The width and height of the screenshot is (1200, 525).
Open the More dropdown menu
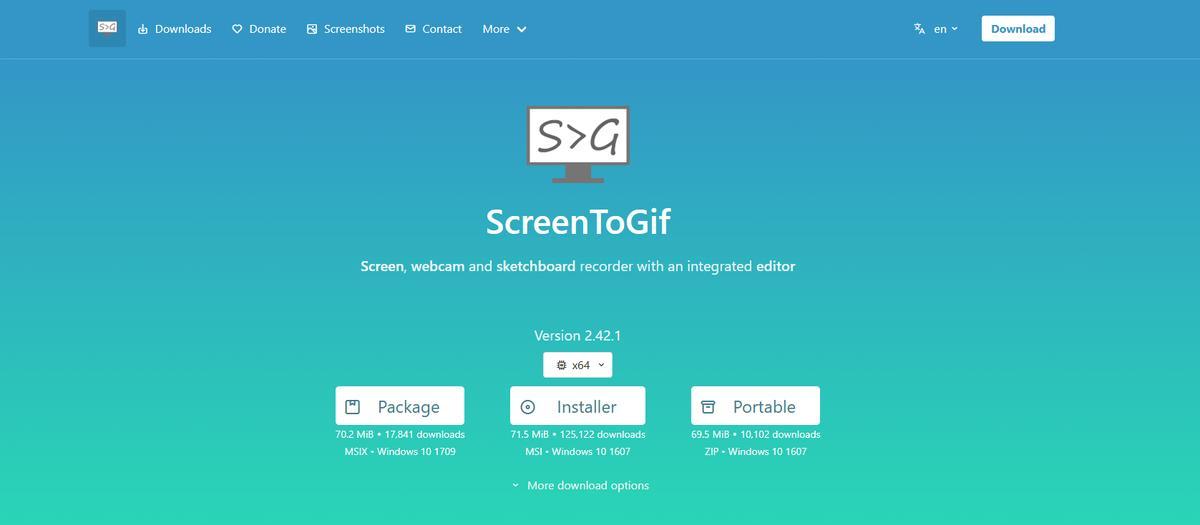click(x=504, y=29)
